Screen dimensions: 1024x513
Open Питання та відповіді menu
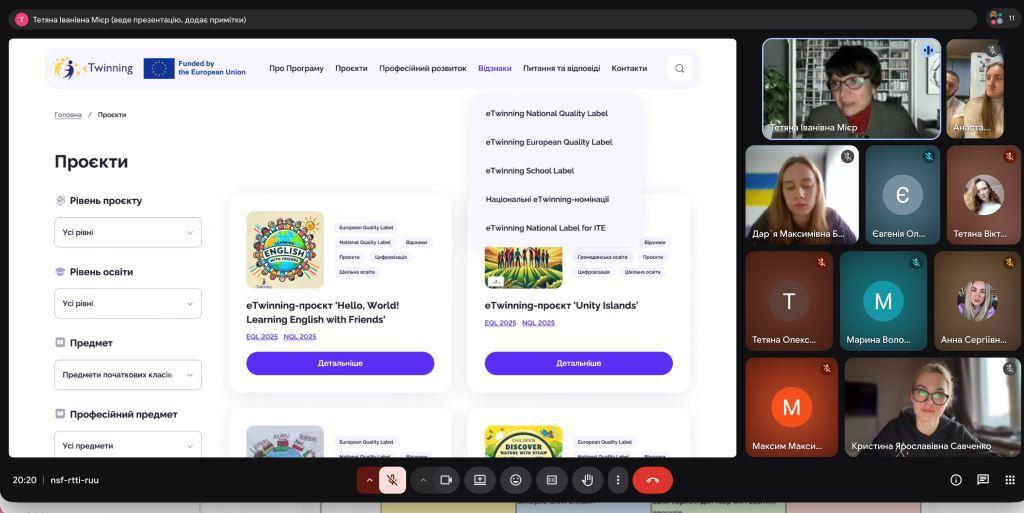(x=561, y=68)
